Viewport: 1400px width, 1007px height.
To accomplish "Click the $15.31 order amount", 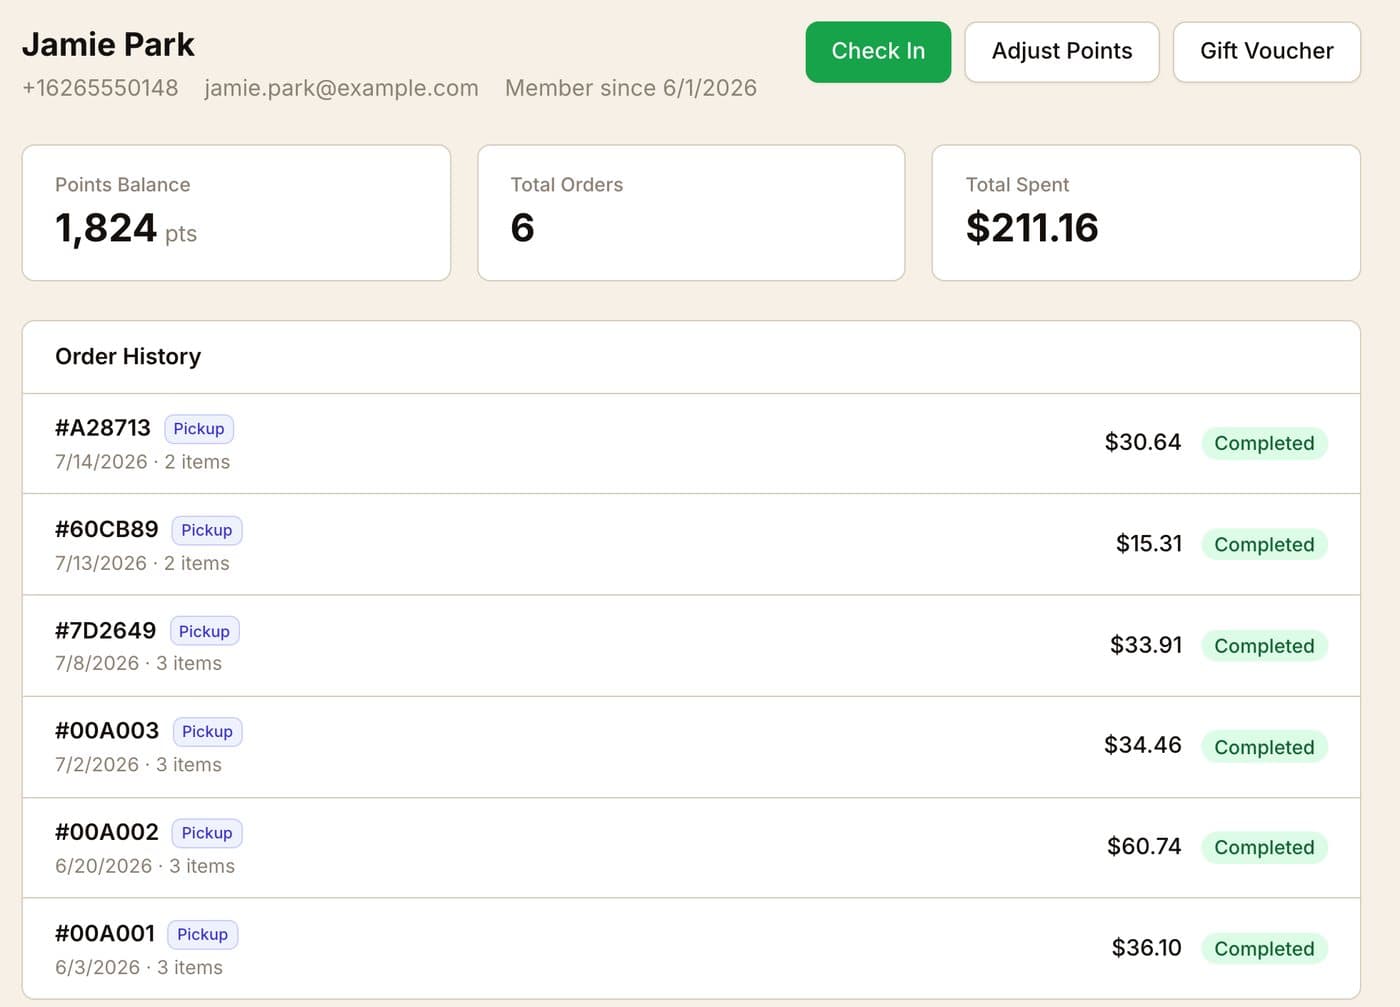I will 1149,543.
